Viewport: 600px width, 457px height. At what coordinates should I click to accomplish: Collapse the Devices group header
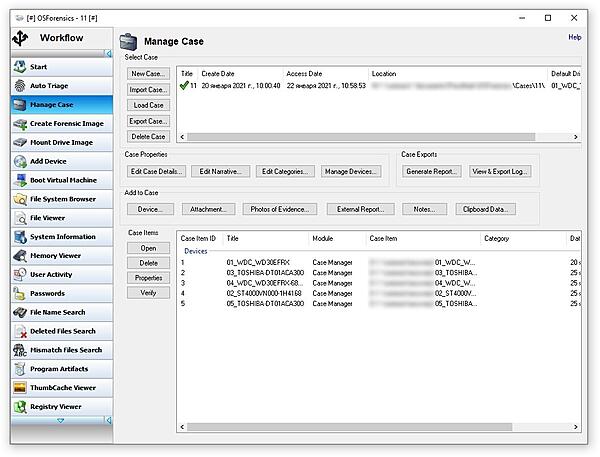(196, 251)
